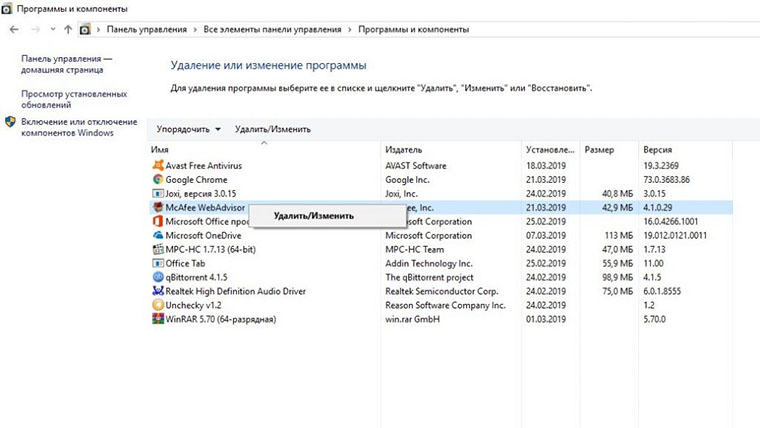
Task: Click the Unchecky program icon
Action: 158,305
